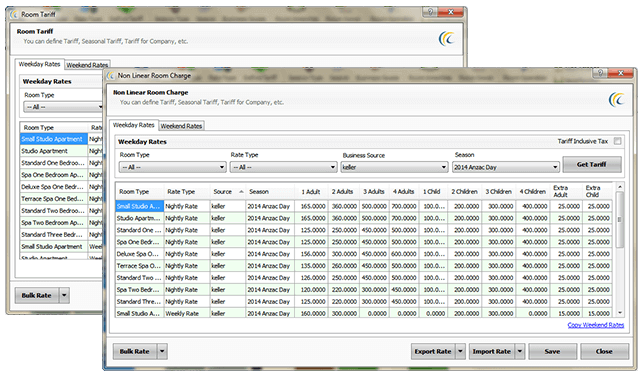Screen dimensions: 644x377
Task: Select Standard Three Bedr... row in Room Tariff
Action: [x=61, y=234]
